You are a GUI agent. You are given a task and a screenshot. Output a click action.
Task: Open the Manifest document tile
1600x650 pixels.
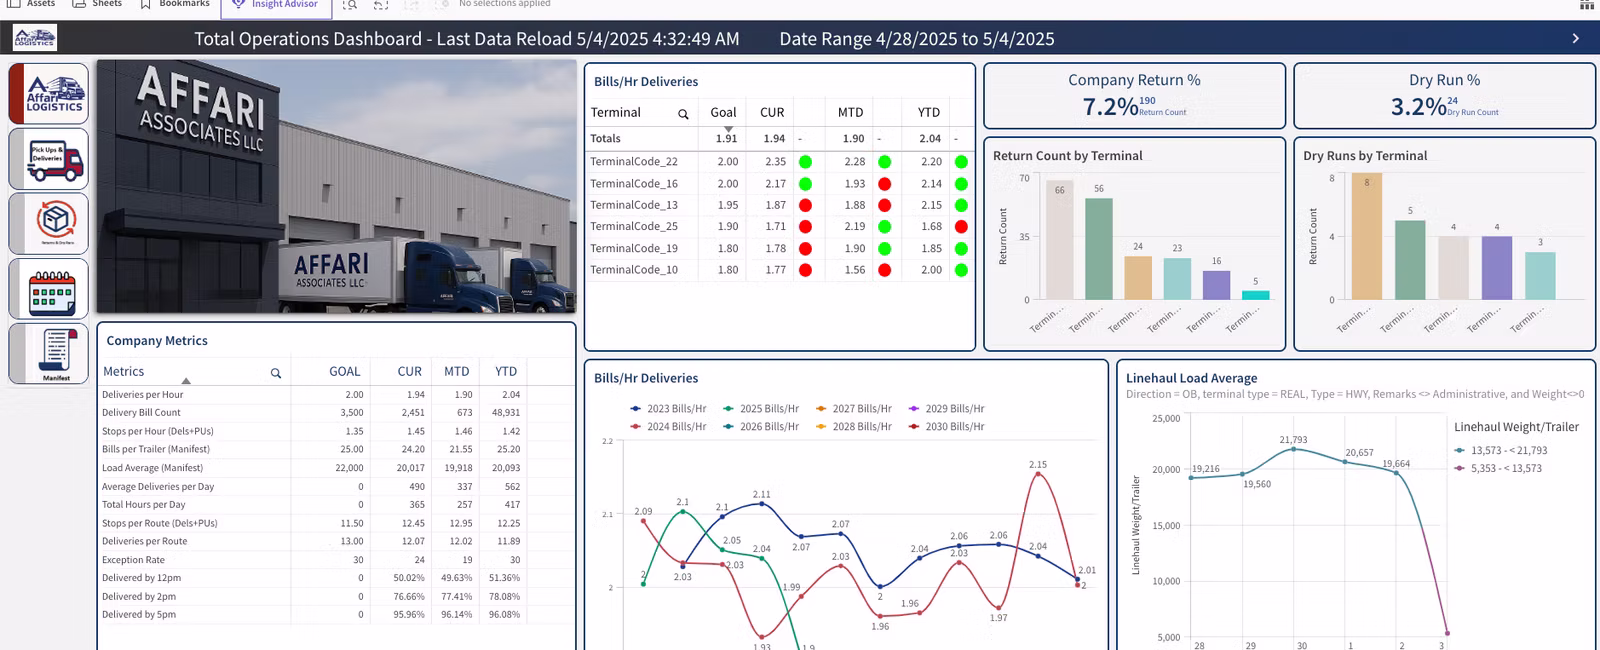pos(49,353)
